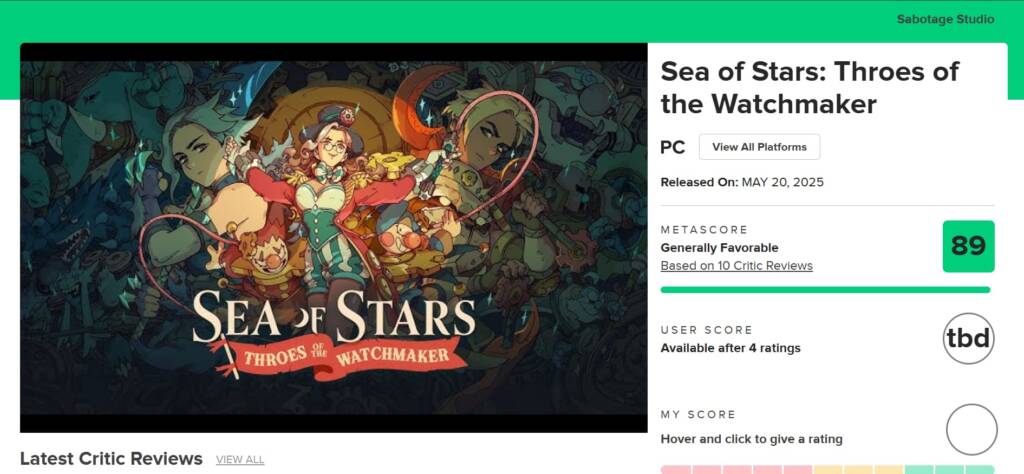This screenshot has height=474, width=1024.
Task: Click the Generally Favorable score label
Action: pyautogui.click(x=719, y=248)
